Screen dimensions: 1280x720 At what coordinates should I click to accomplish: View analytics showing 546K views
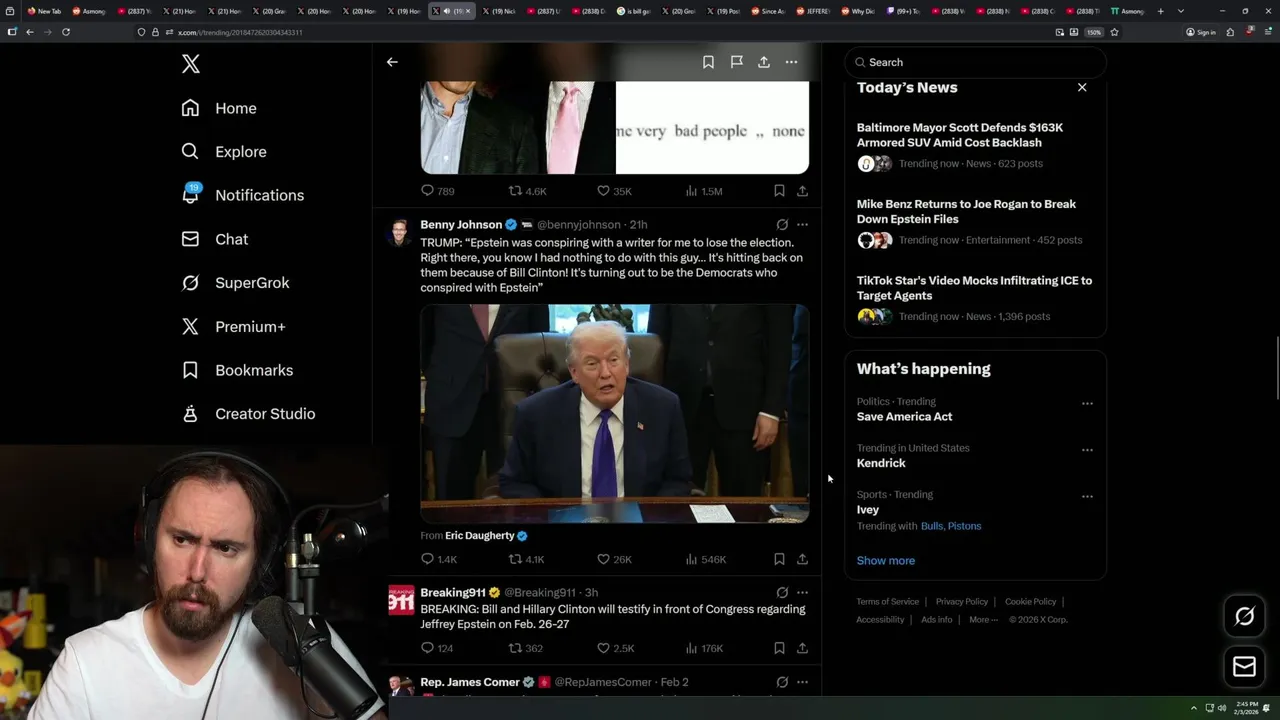click(705, 560)
